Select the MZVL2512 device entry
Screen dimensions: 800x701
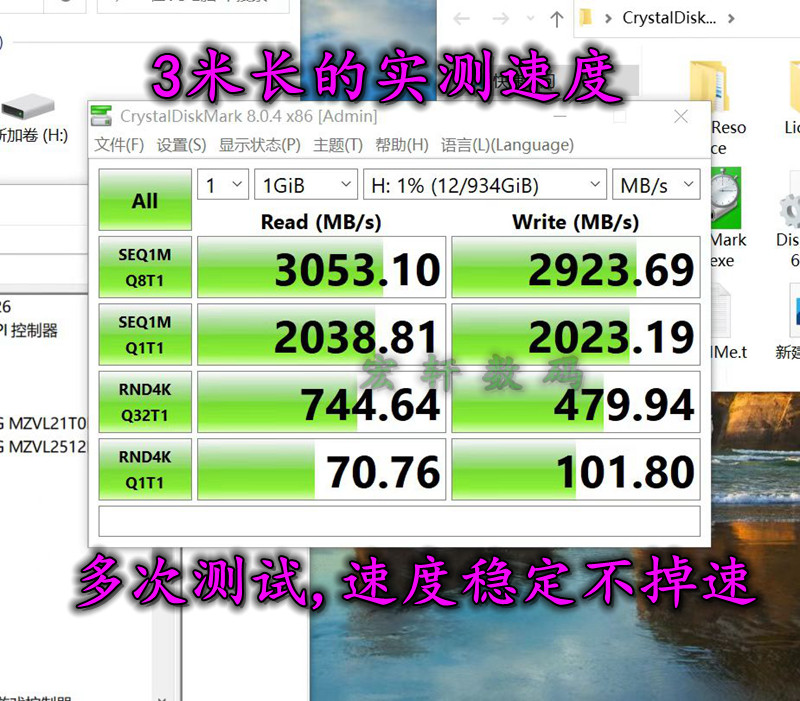[x=44, y=447]
